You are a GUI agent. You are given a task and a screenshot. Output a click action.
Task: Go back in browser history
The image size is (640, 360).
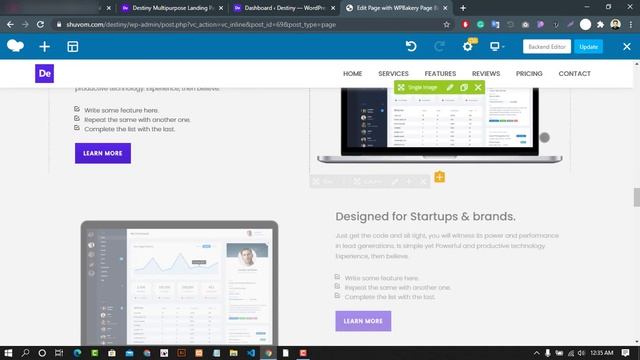click(10, 24)
